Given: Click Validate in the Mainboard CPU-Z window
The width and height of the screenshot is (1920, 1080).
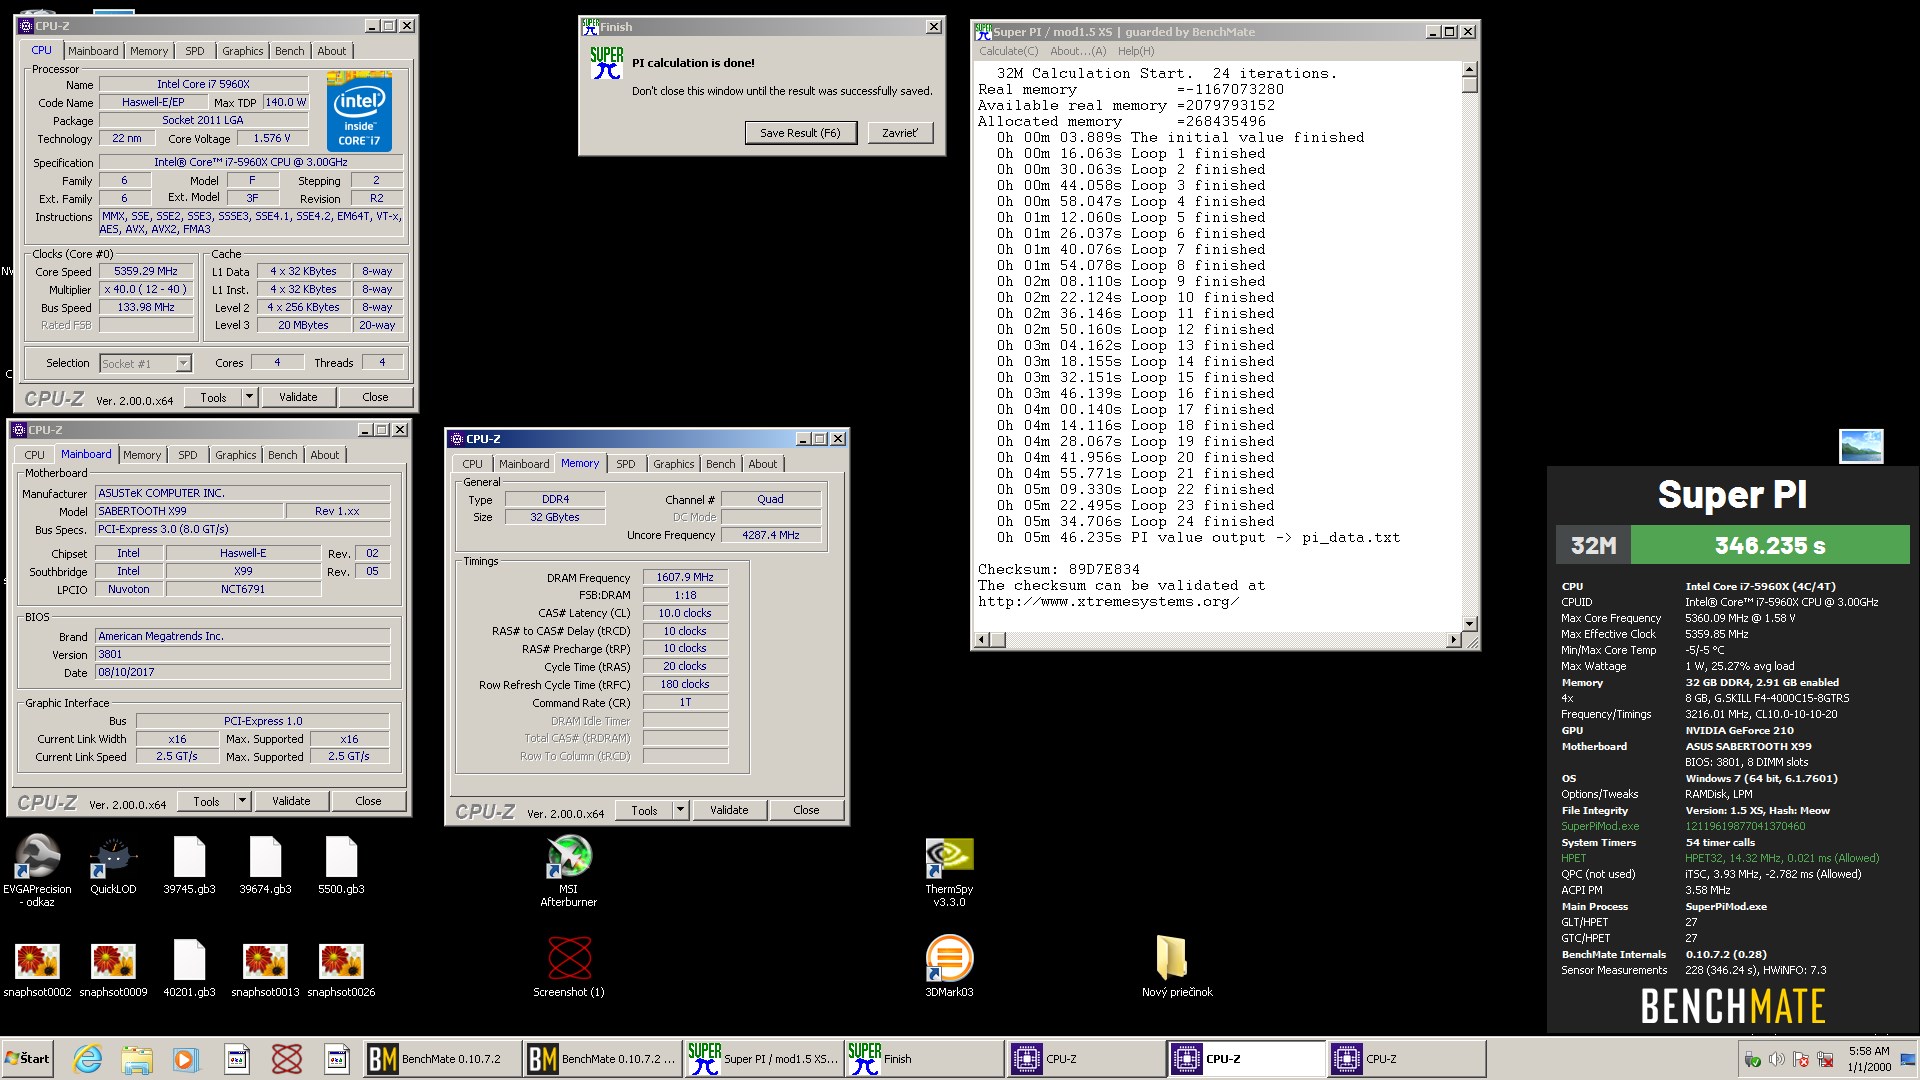Looking at the screenshot, I should pos(291,801).
